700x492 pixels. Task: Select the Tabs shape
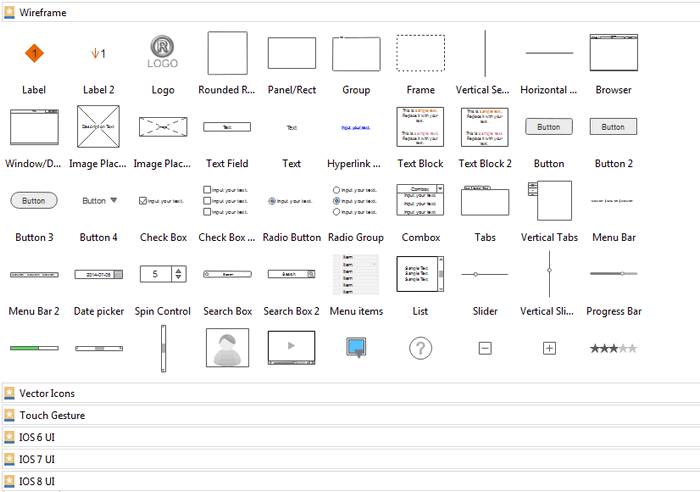pos(485,201)
